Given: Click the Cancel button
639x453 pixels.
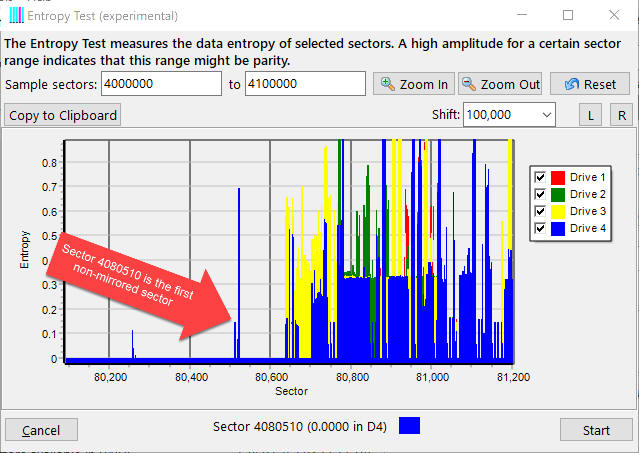Looking at the screenshot, I should (41, 430).
